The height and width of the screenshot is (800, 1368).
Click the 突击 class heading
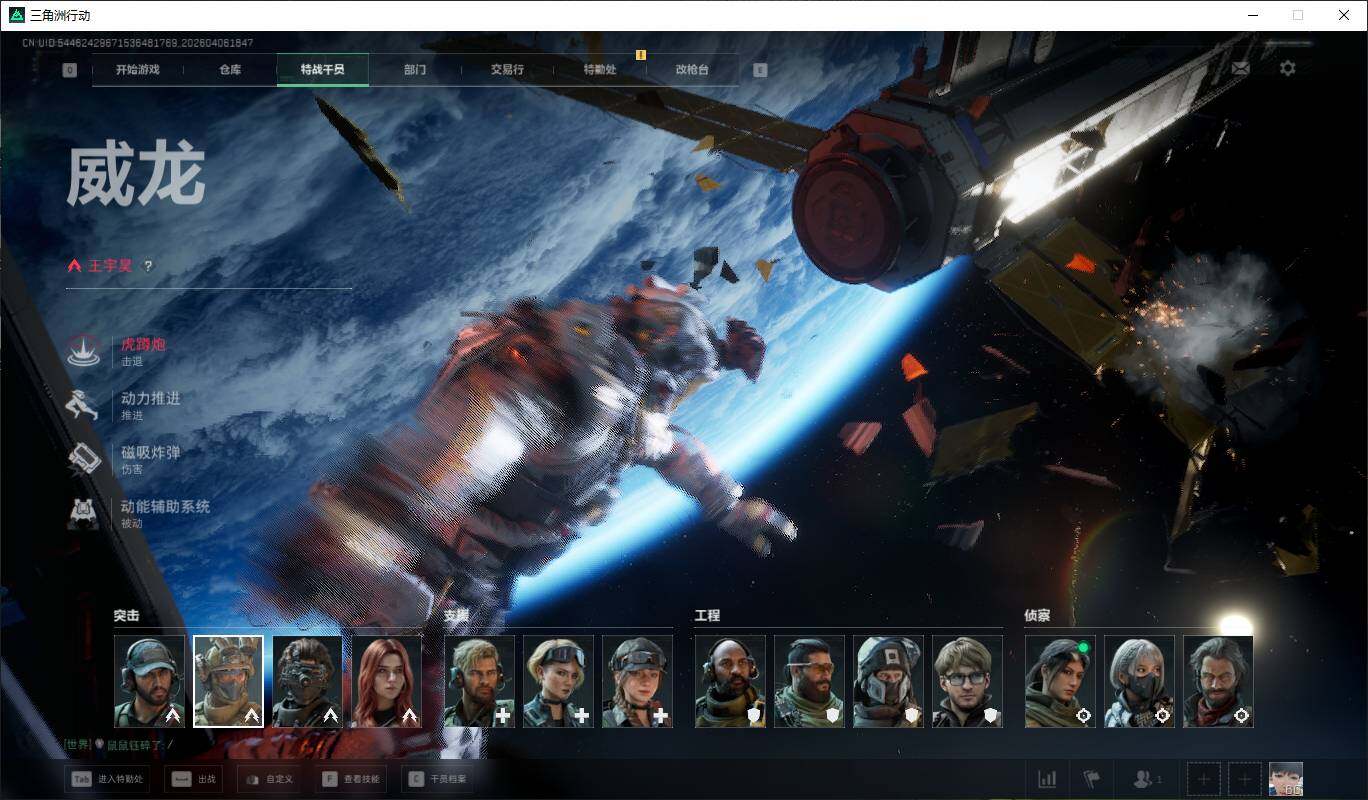(126, 616)
